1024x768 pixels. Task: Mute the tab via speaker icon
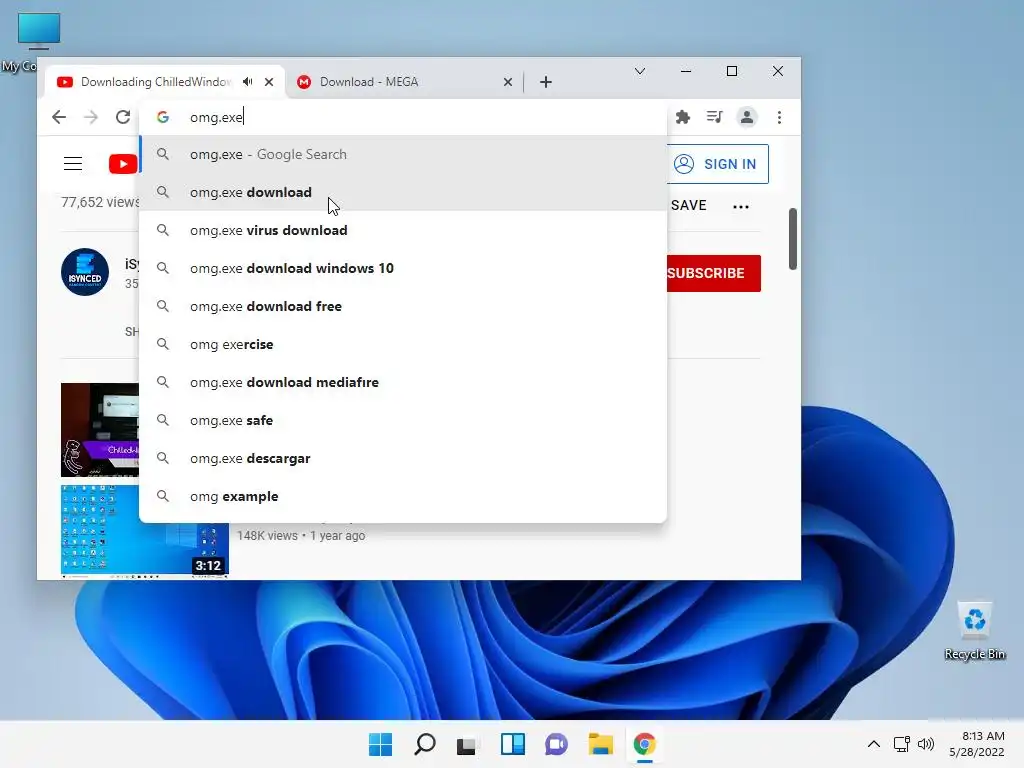[248, 82]
